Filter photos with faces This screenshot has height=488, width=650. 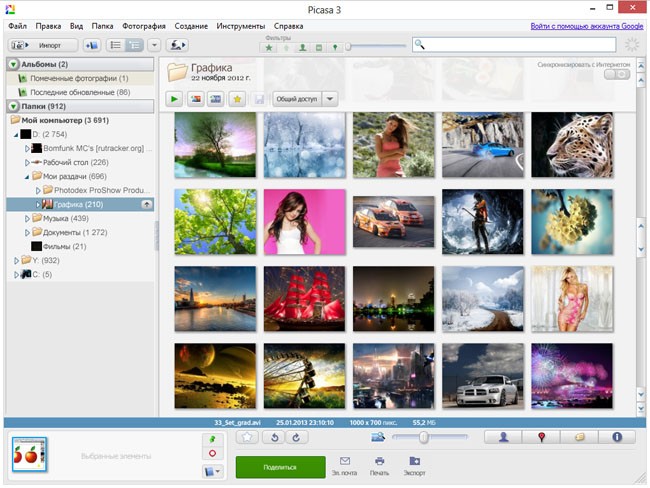303,48
